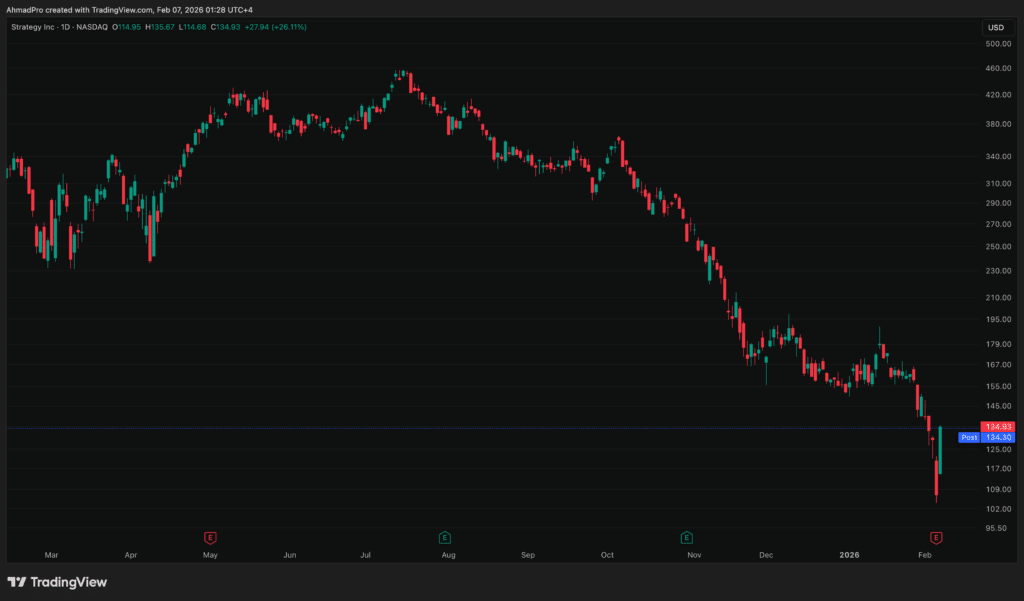
Task: Click the red earnings marker near May
Action: (x=210, y=537)
